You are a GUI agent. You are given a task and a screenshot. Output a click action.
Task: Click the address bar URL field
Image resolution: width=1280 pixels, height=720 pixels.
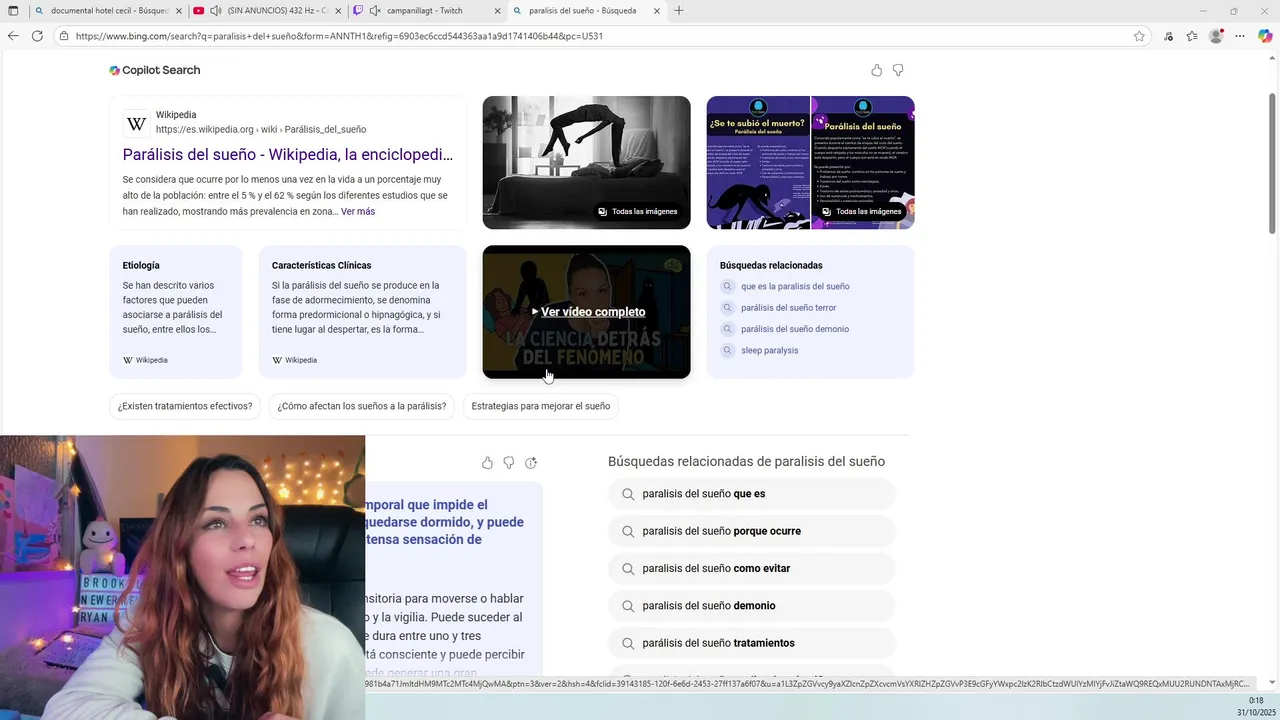pos(600,36)
